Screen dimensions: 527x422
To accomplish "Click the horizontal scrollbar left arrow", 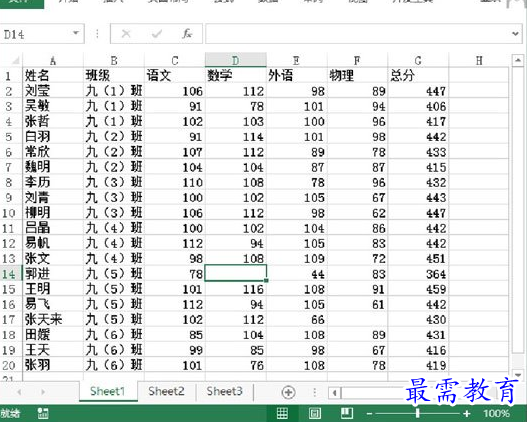I will pyautogui.click(x=334, y=392).
